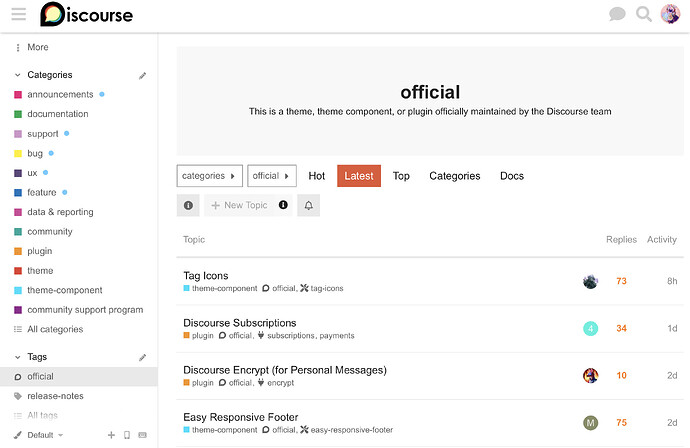This screenshot has height=448, width=690.
Task: Open the community category
Action: coord(50,231)
